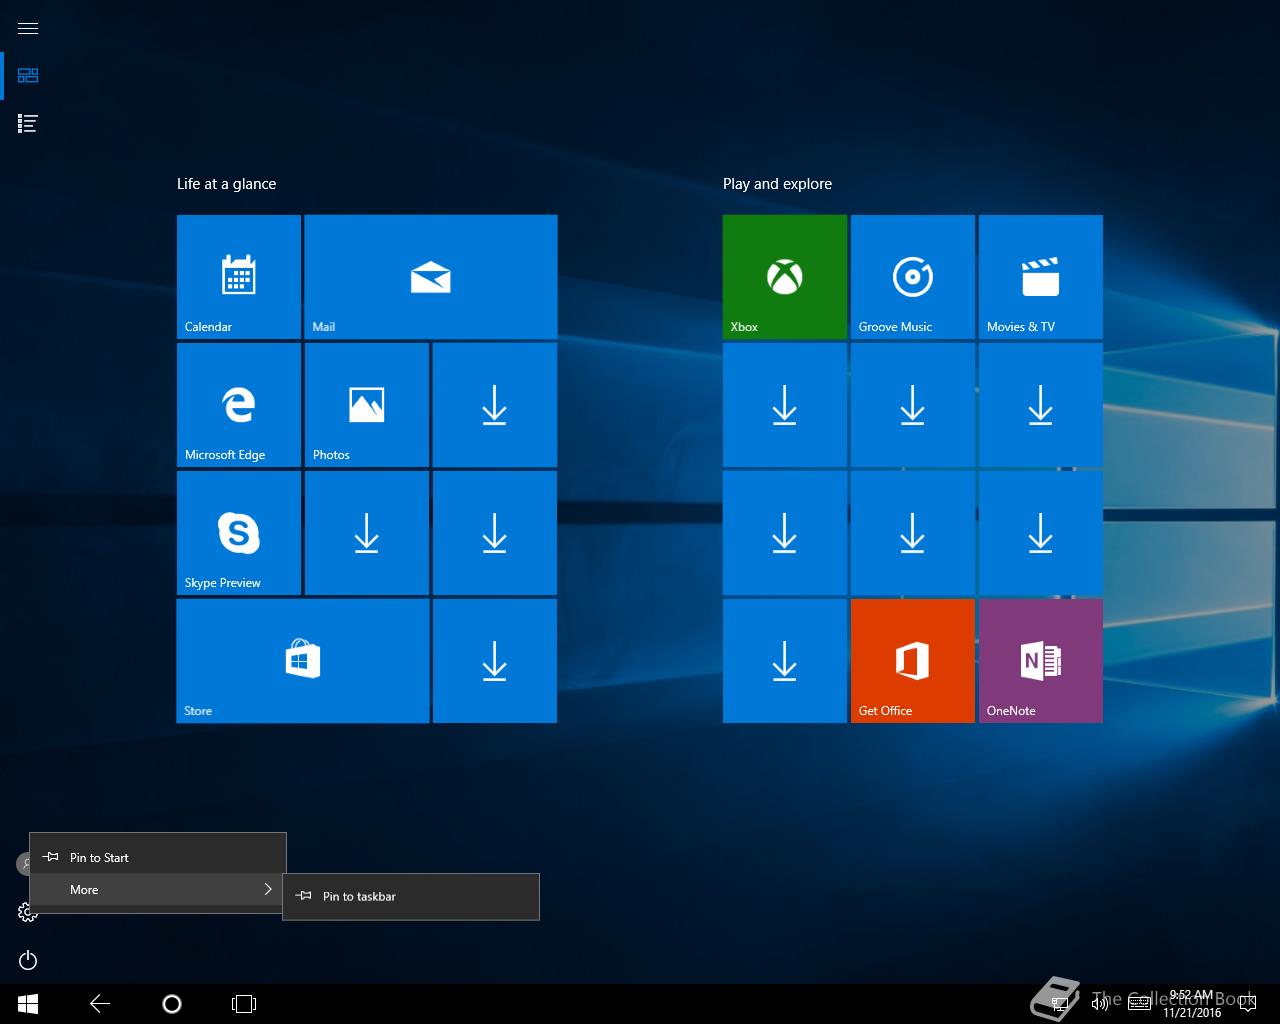Expand the hamburger menu
This screenshot has width=1280, height=1024.
[28, 28]
